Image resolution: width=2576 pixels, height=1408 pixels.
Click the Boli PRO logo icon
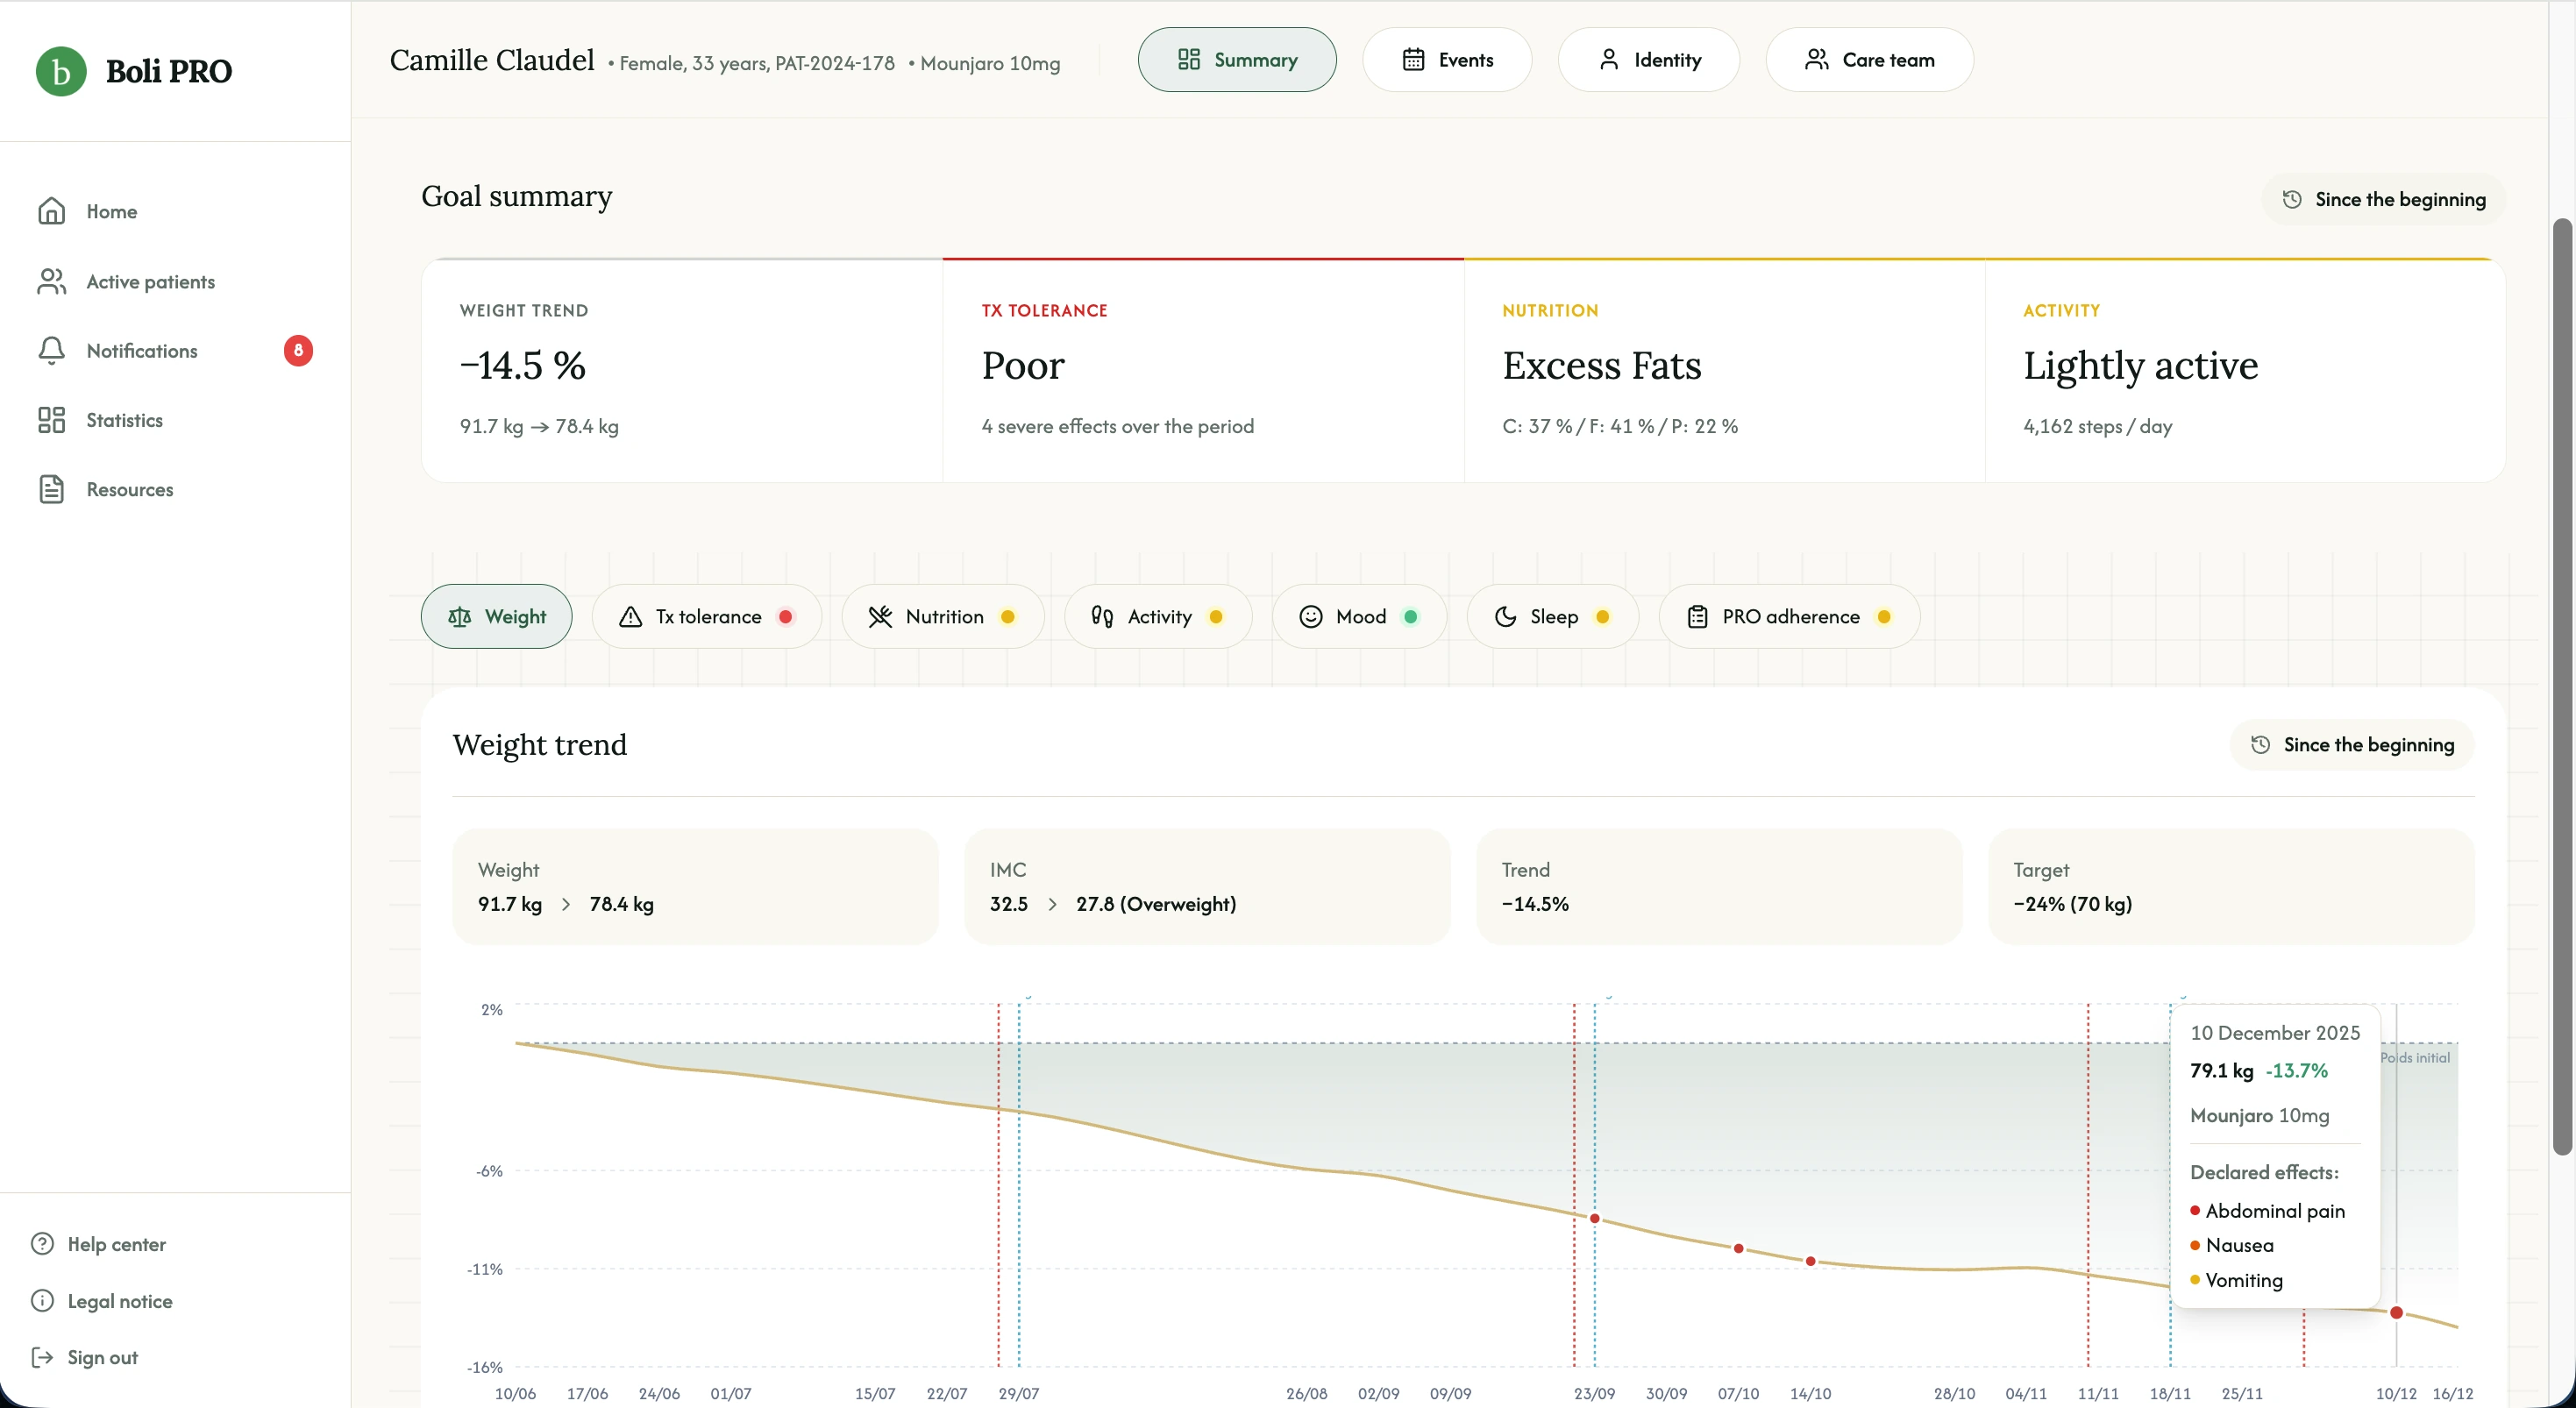click(61, 71)
